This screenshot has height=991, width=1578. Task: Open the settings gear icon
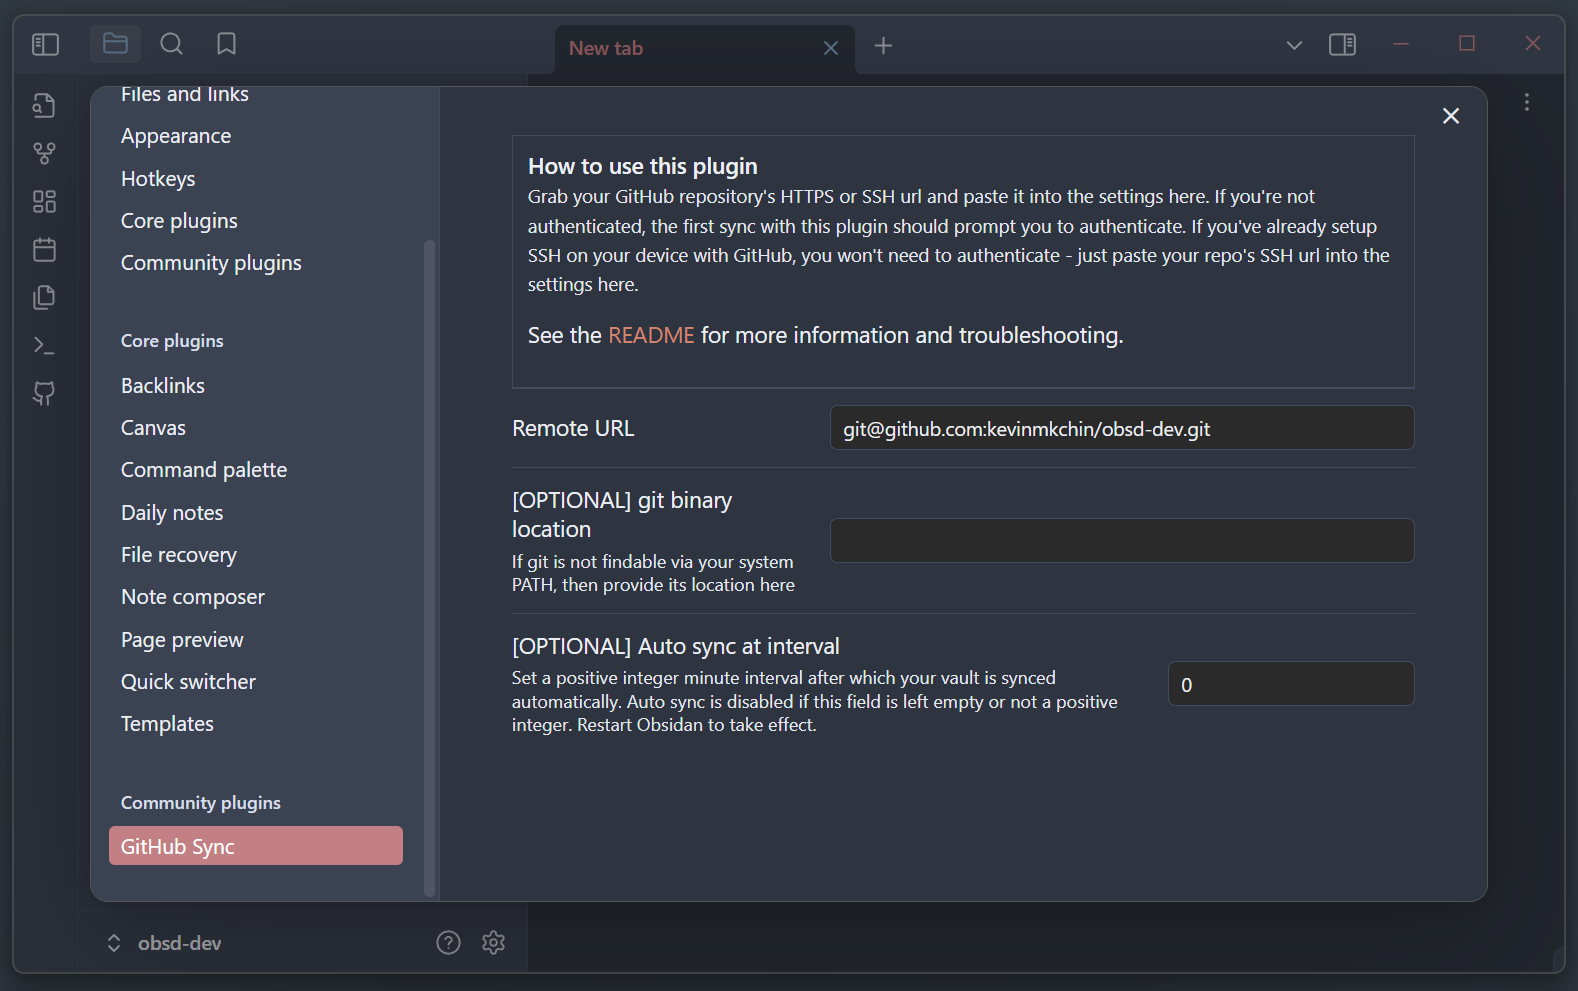pyautogui.click(x=493, y=942)
